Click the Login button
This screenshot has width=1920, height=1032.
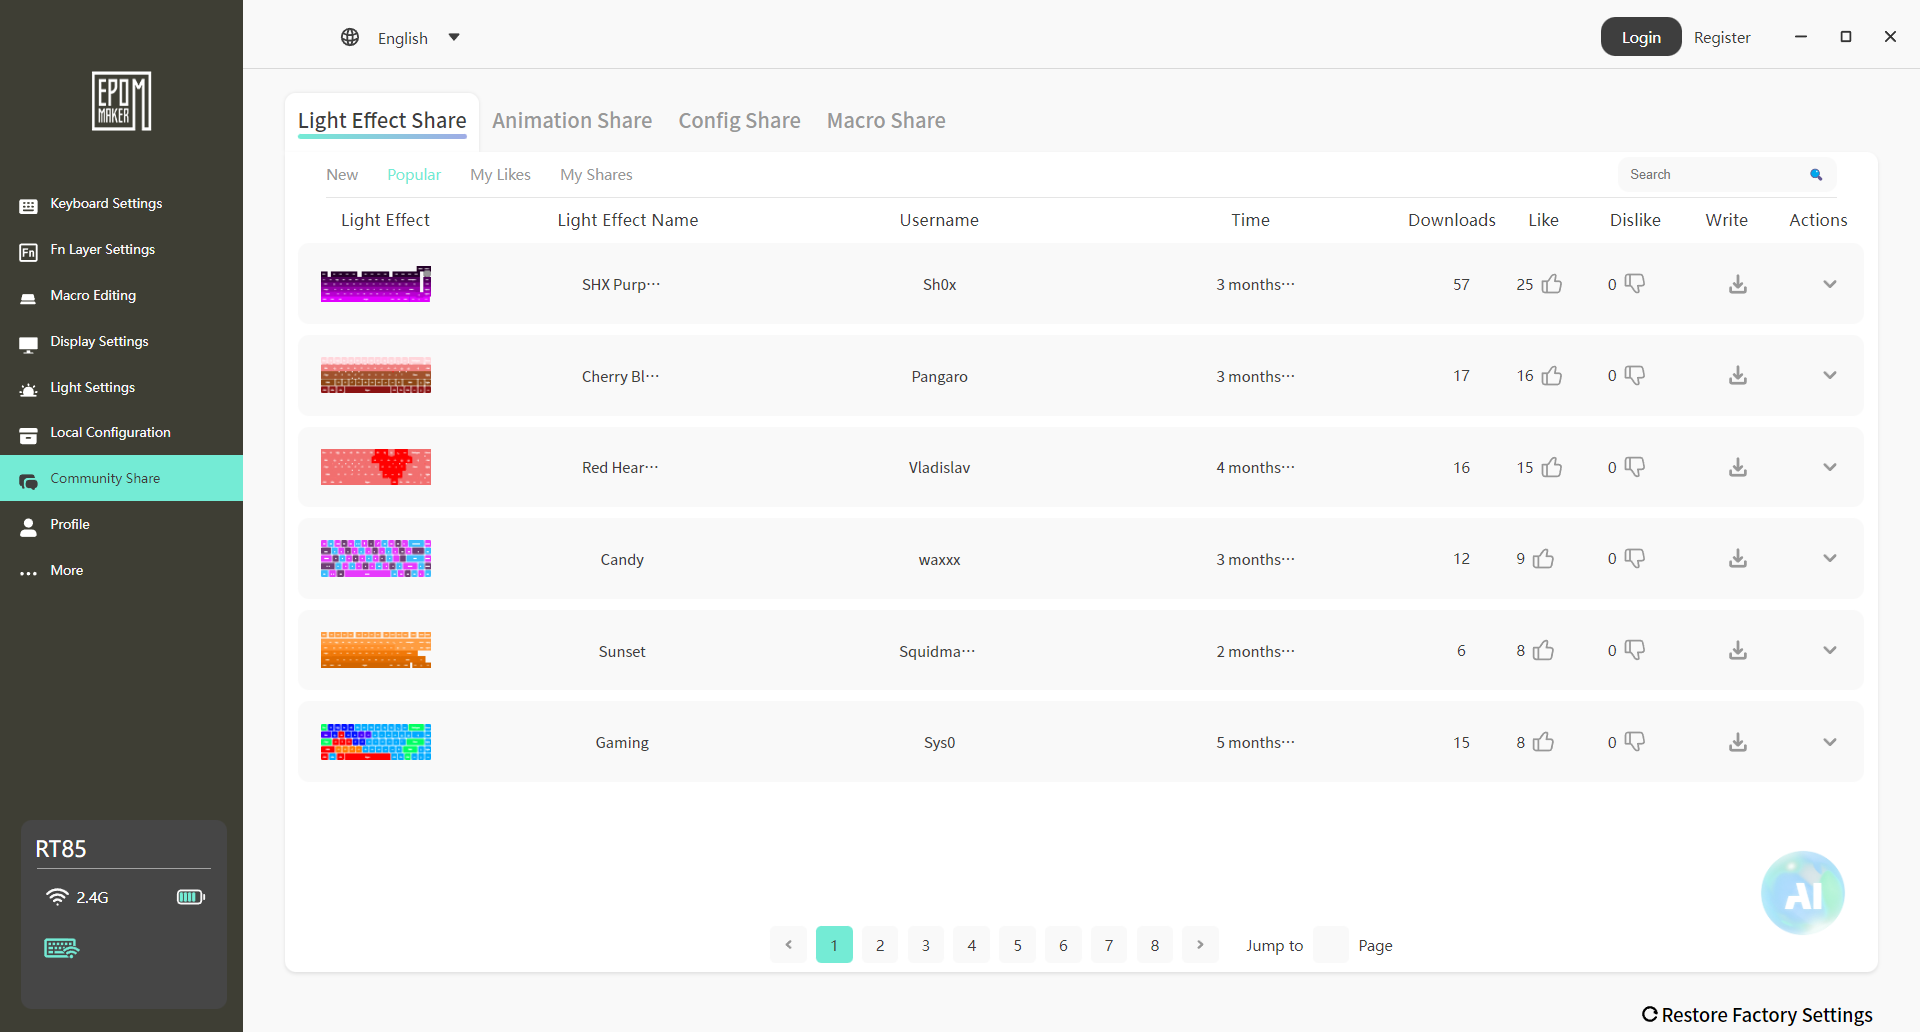point(1640,37)
